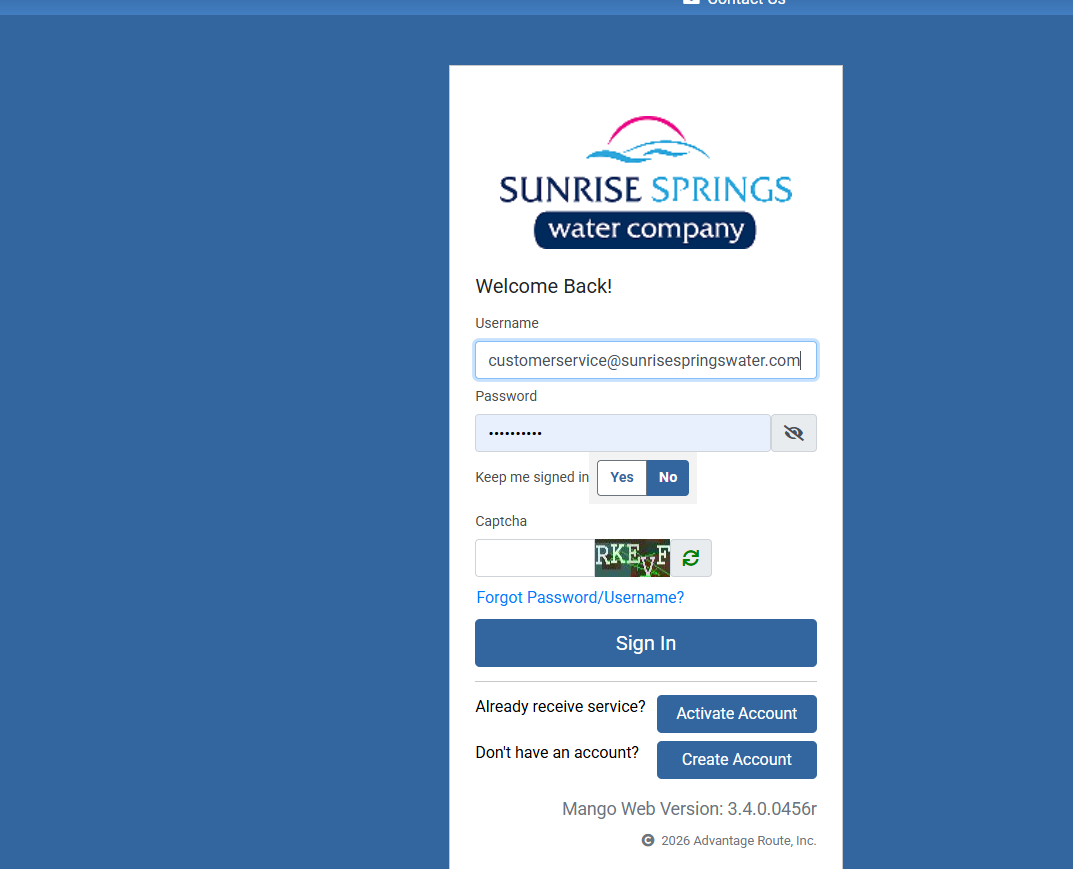1073x869 pixels.
Task: Toggle password visibility with the eye icon
Action: (x=793, y=433)
